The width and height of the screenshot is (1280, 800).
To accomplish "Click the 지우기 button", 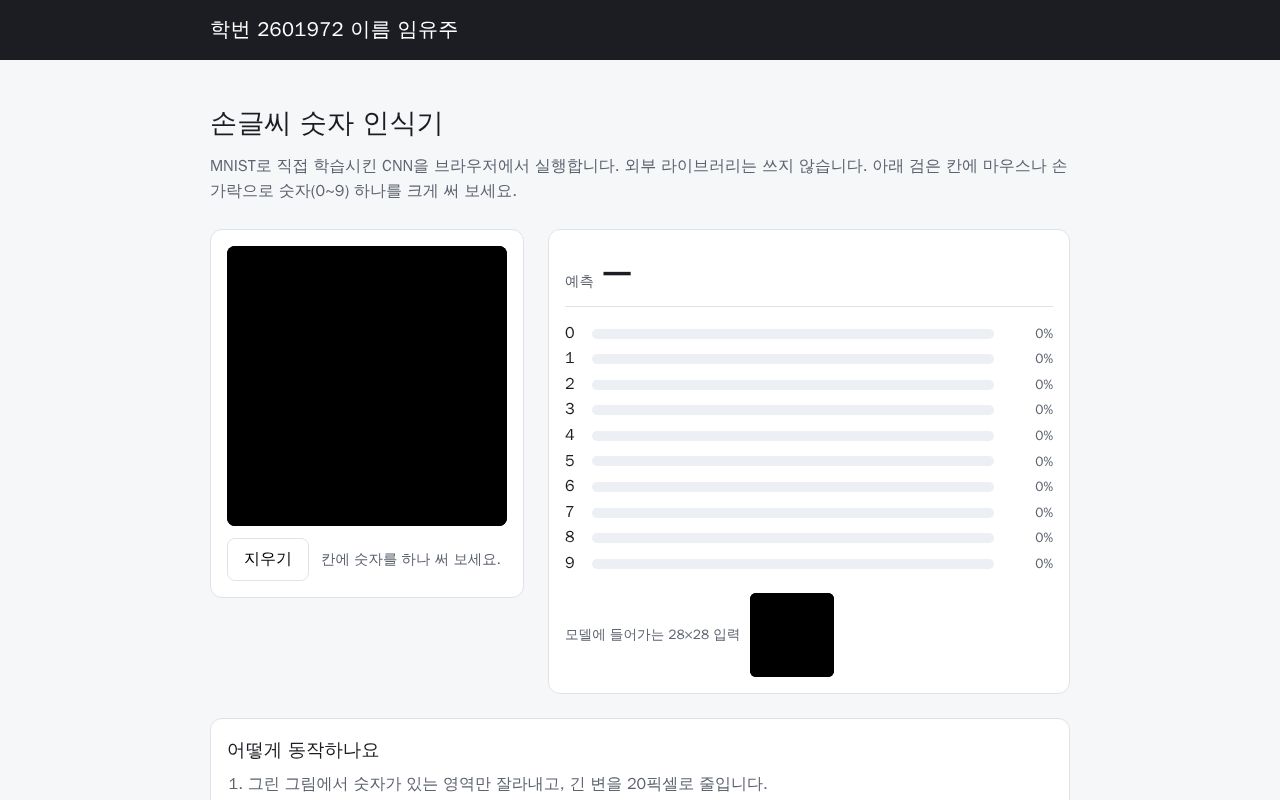I will pos(268,559).
